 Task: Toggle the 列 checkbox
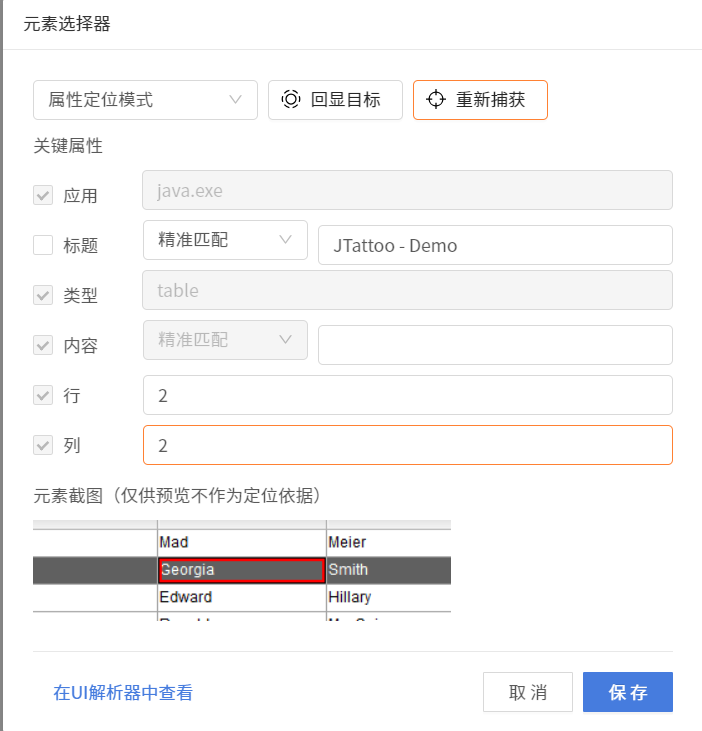click(43, 445)
